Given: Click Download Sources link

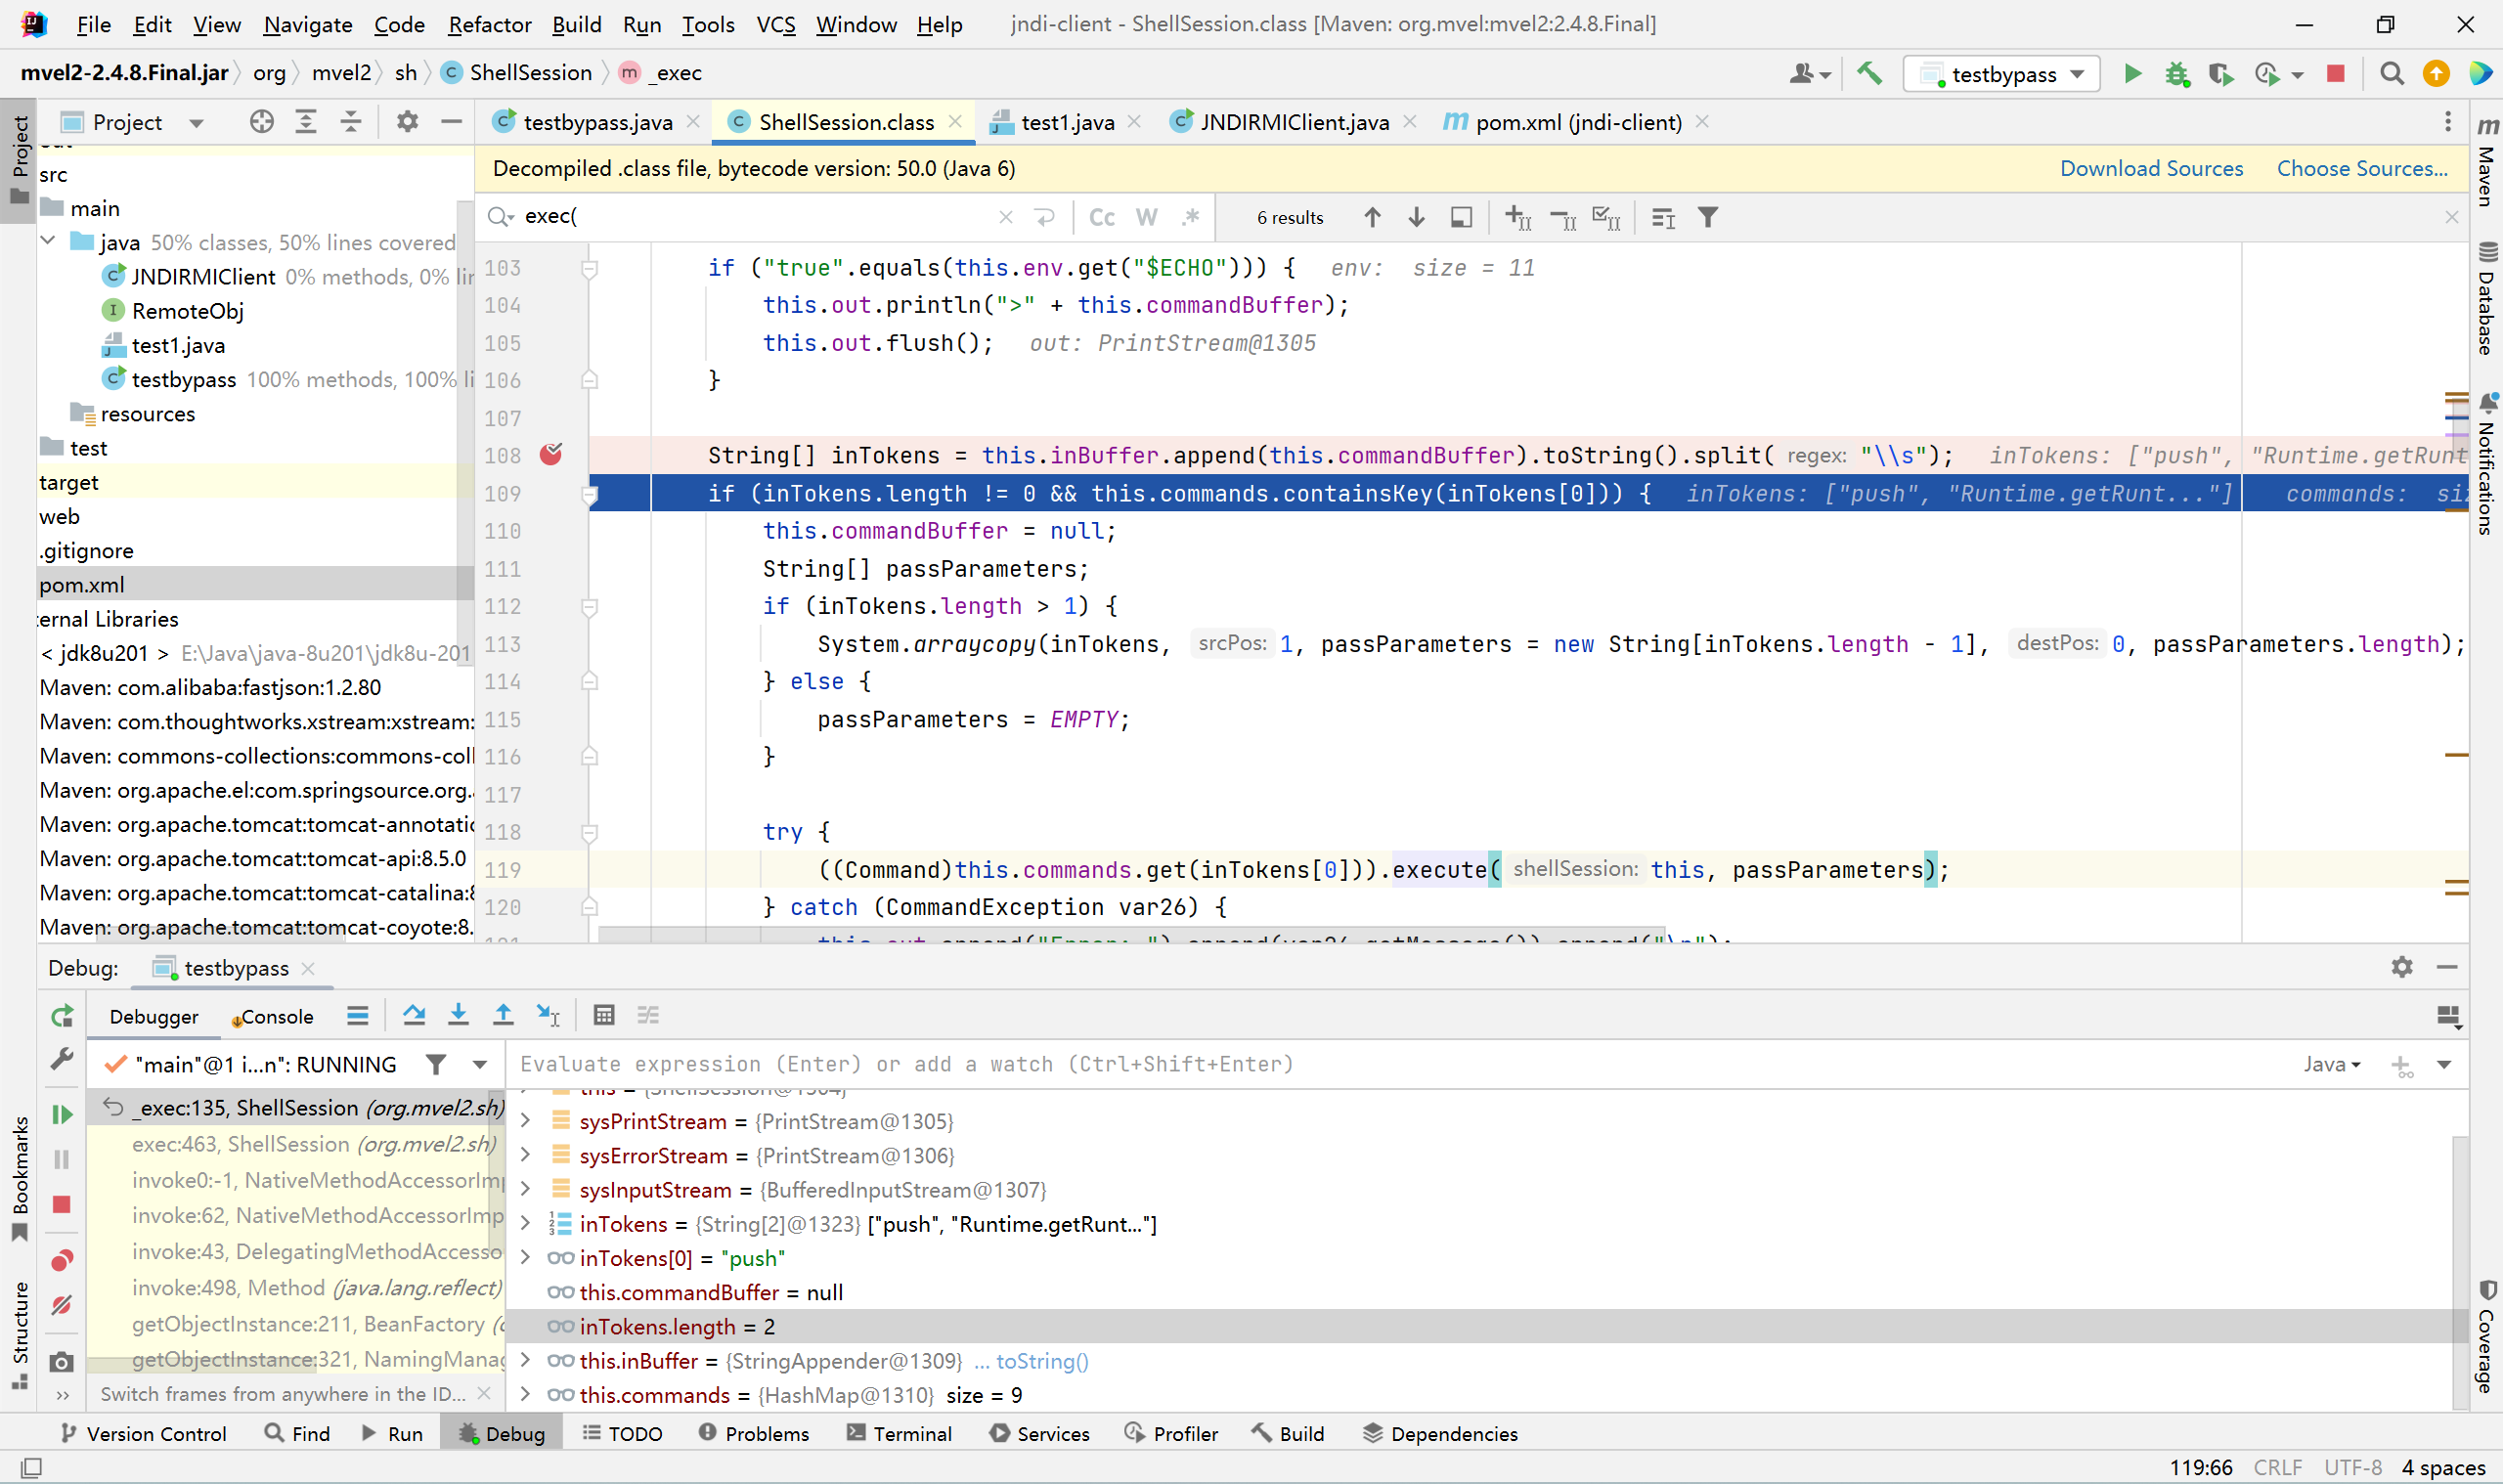Looking at the screenshot, I should tap(2151, 168).
